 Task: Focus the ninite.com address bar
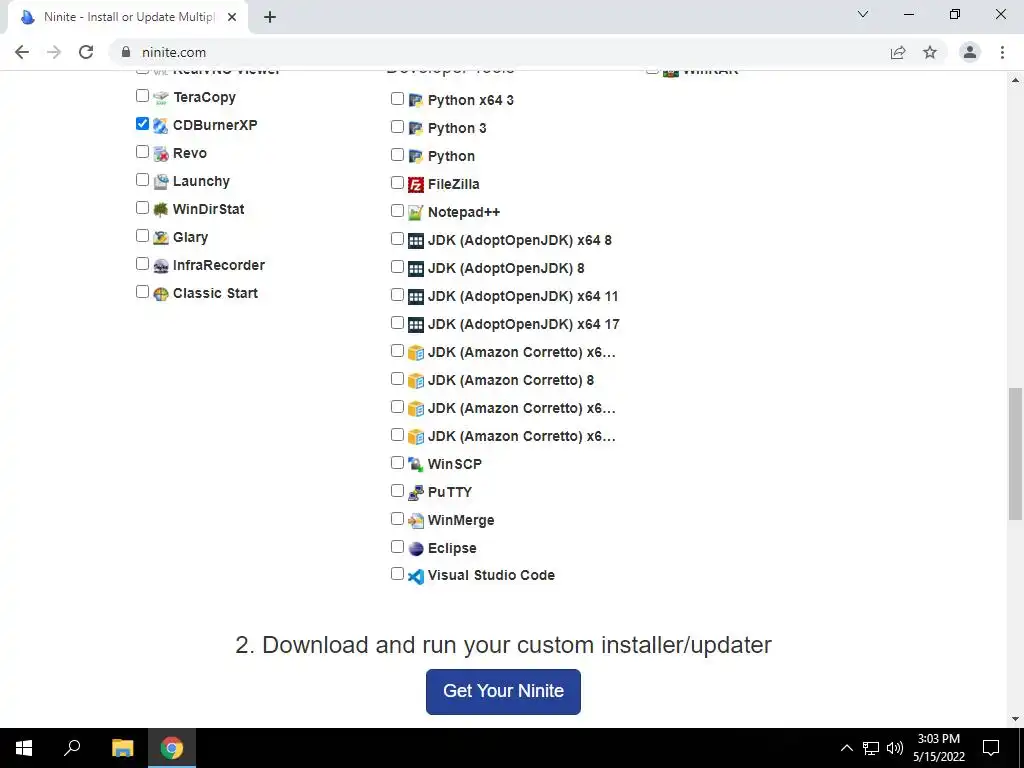[503, 52]
